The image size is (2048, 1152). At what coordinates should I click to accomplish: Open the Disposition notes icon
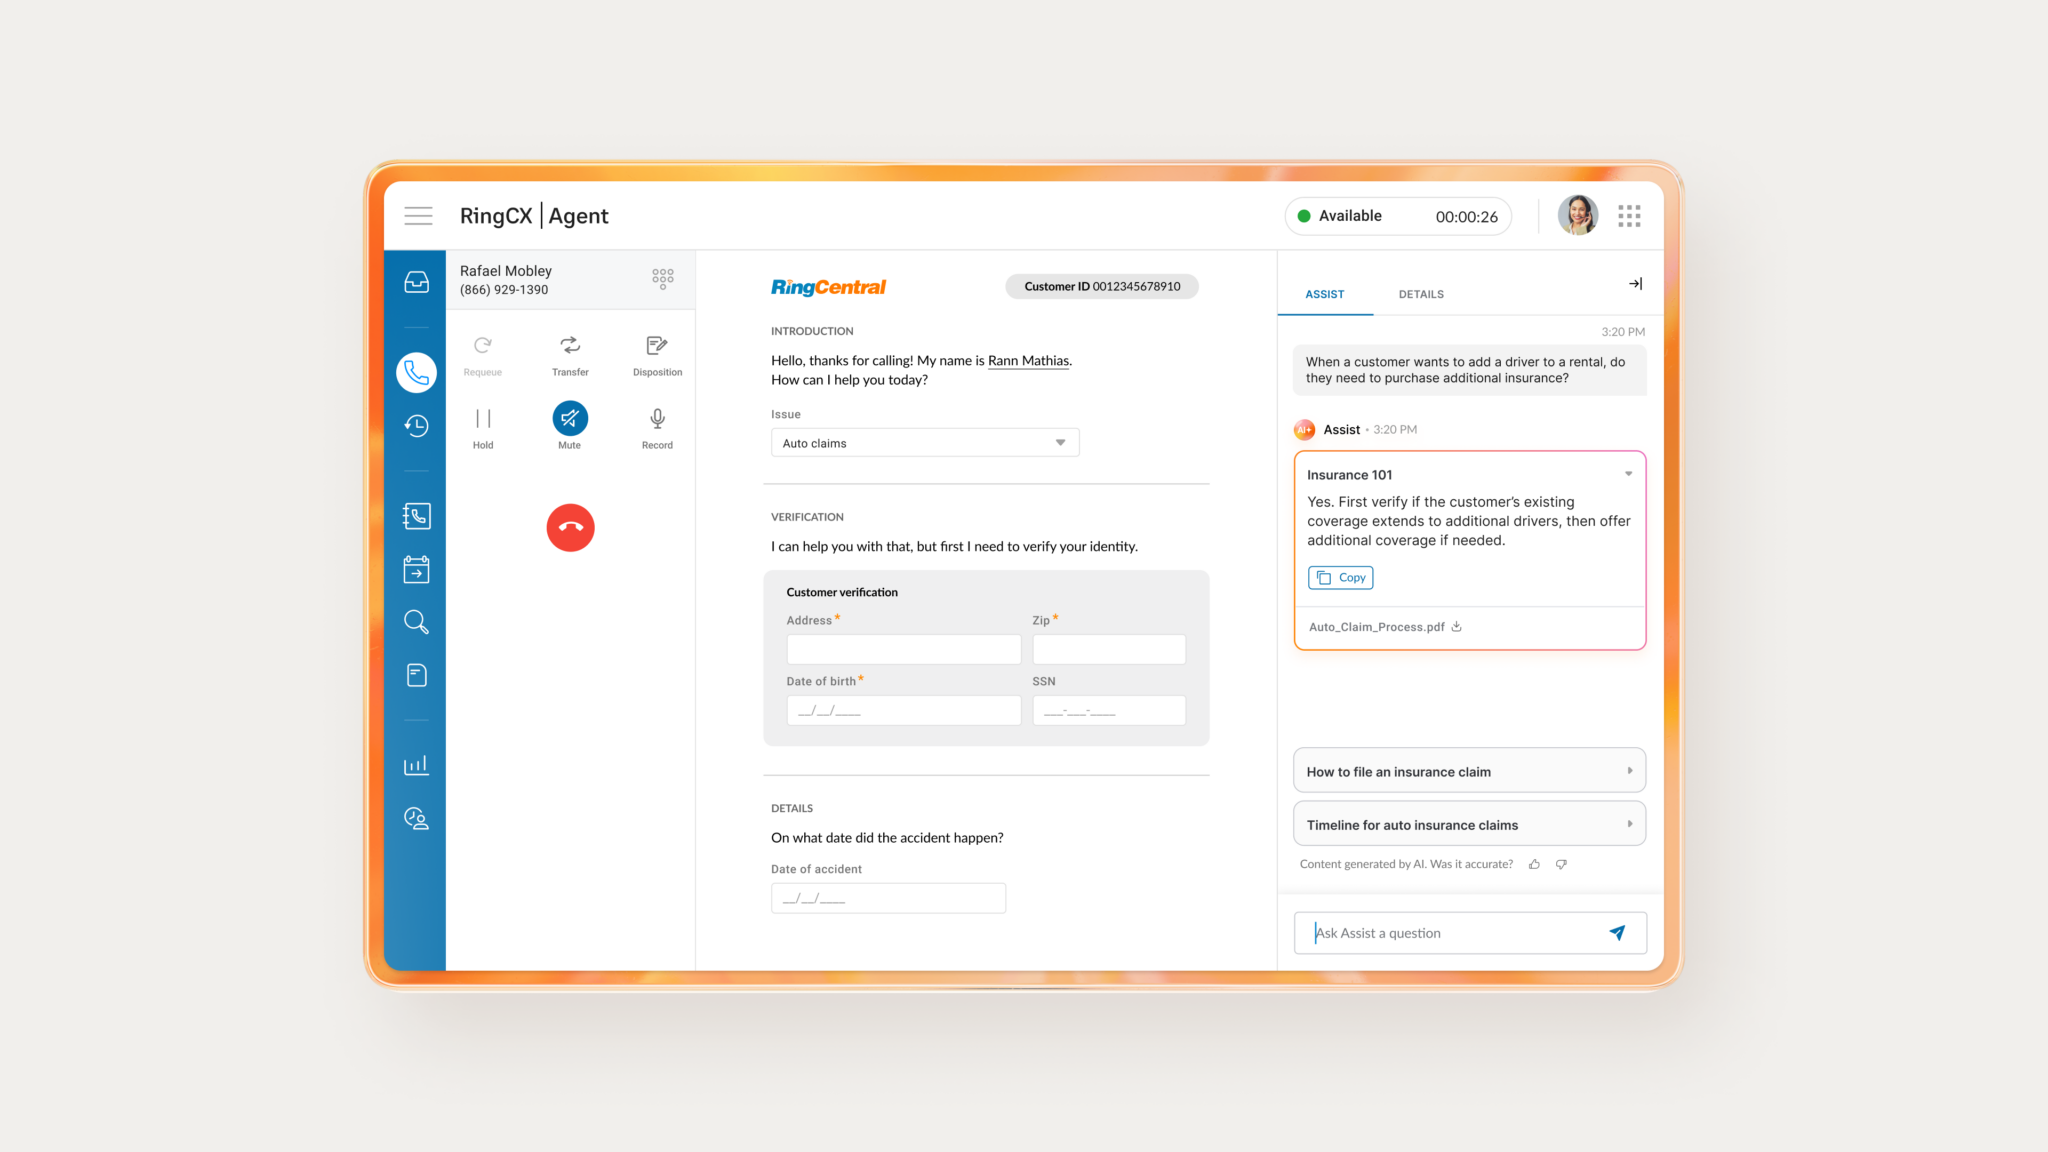(657, 346)
